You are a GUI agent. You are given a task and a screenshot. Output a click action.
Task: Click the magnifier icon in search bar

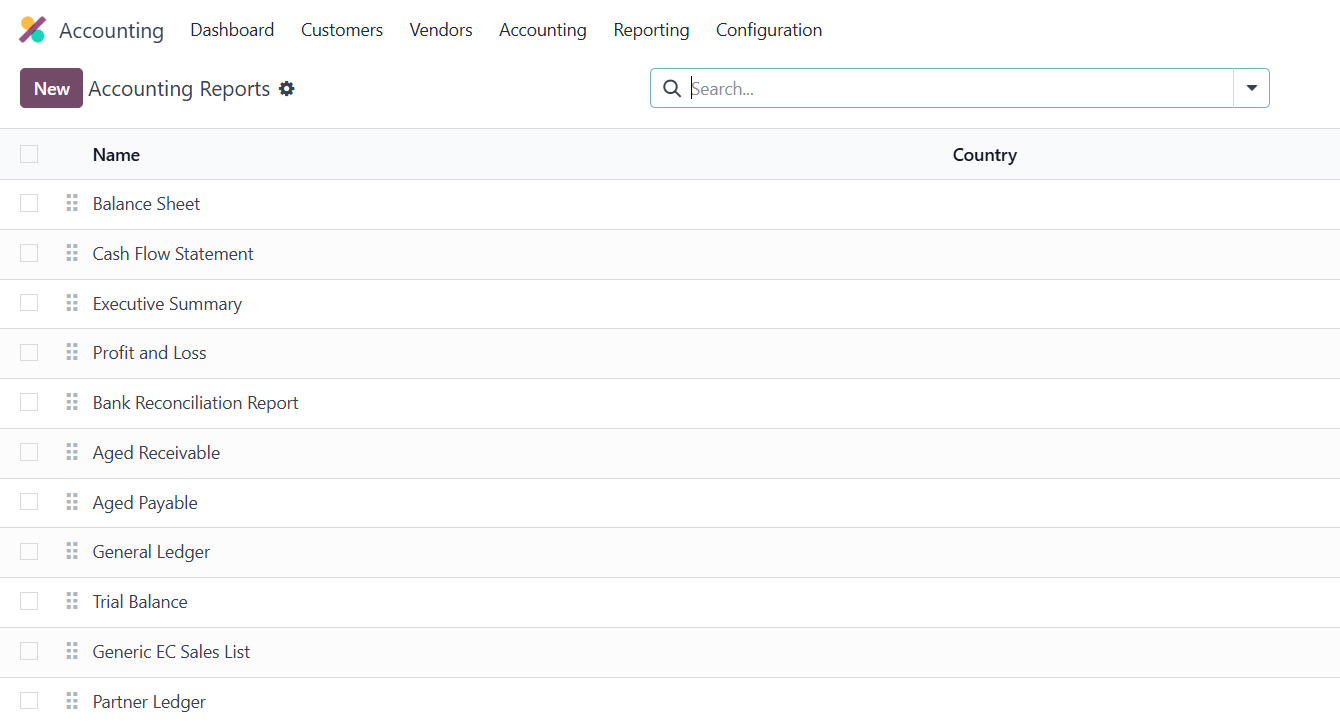pos(672,89)
